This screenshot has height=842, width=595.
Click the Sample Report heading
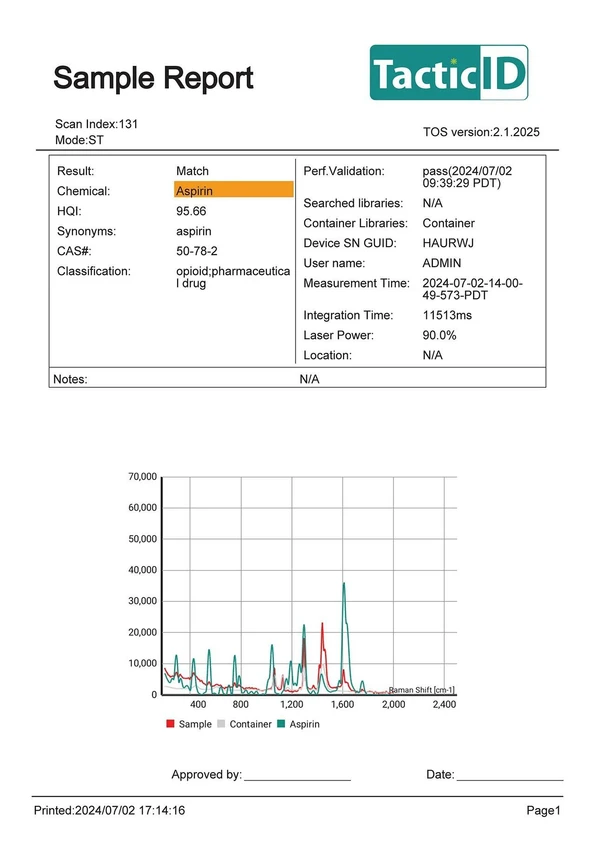tap(153, 78)
